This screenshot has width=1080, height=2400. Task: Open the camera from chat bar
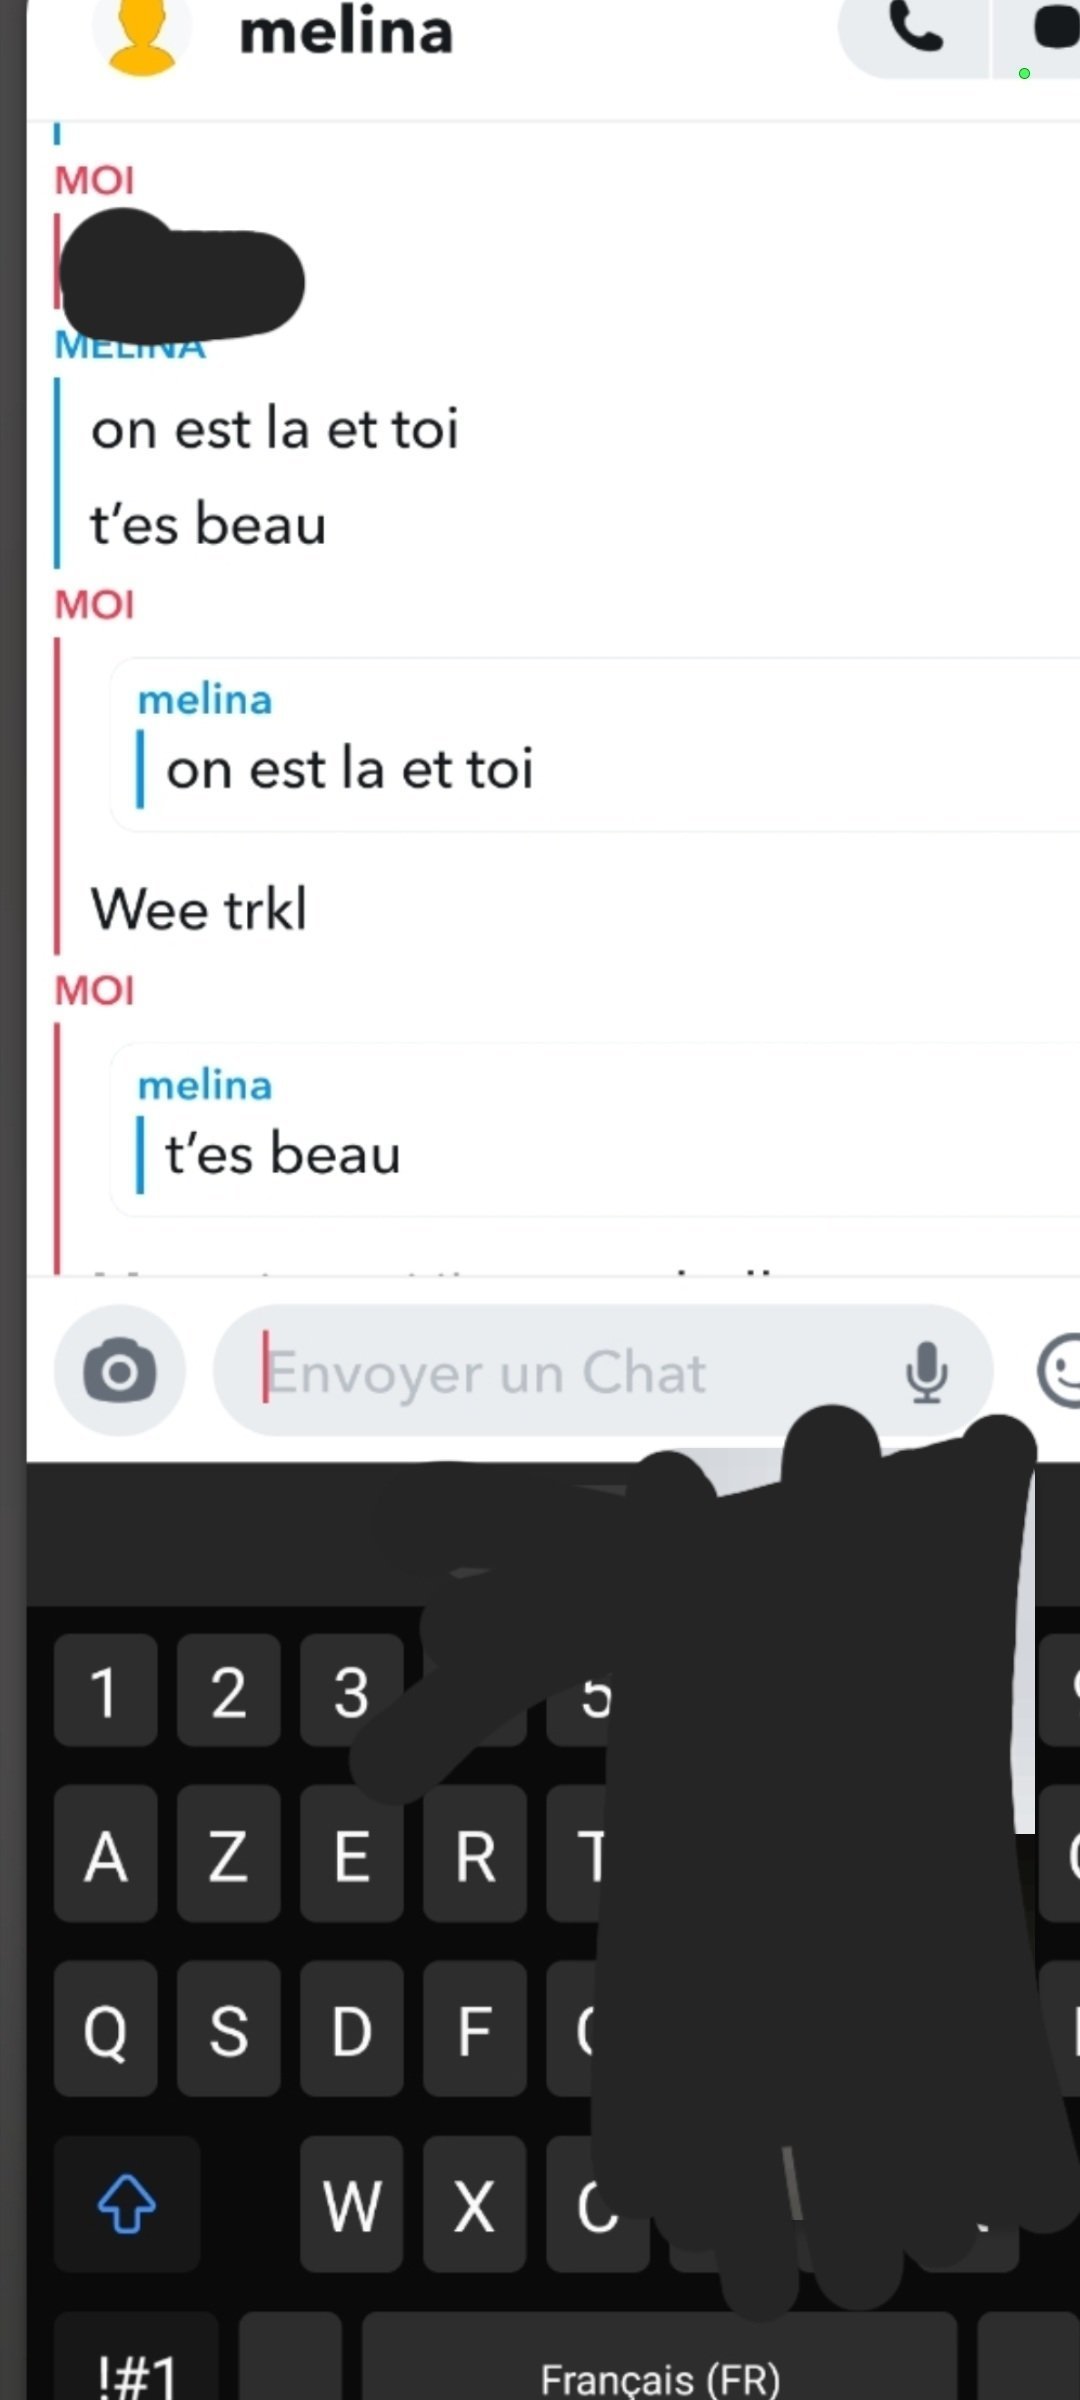(x=120, y=1371)
